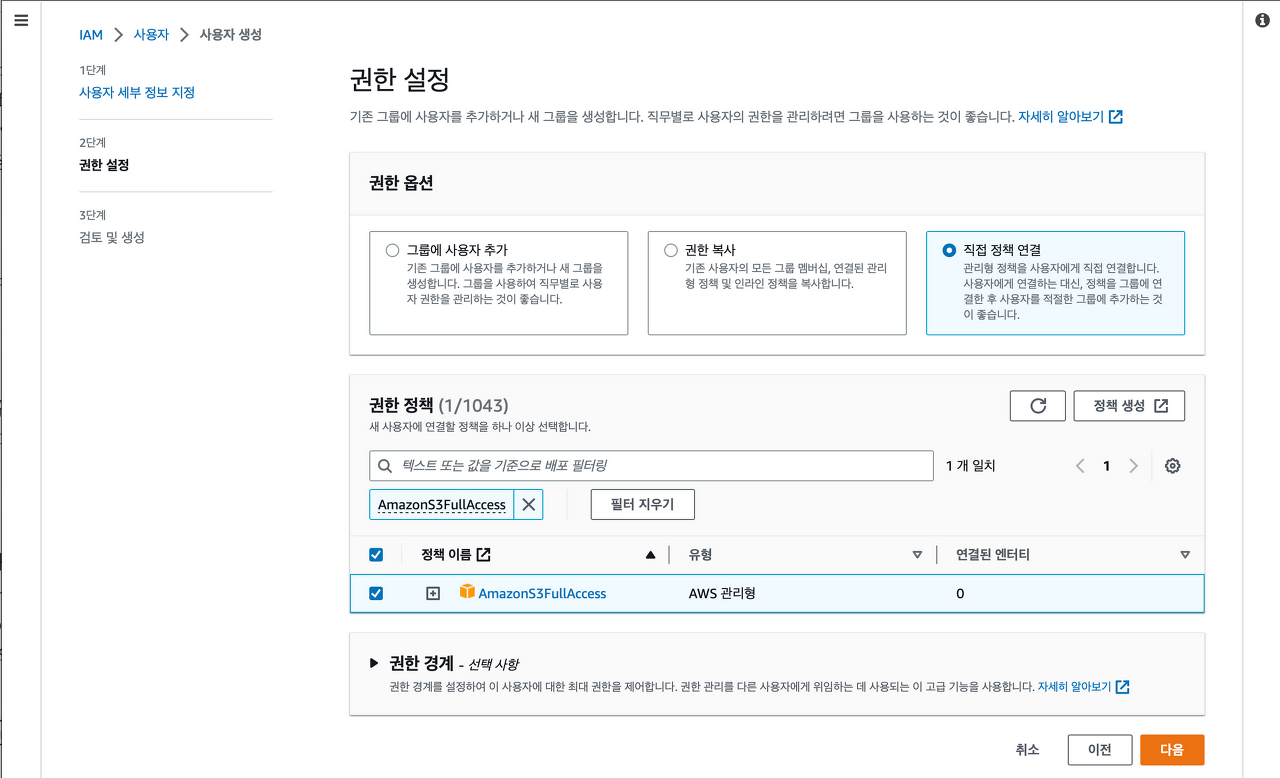Click the orange 다음 button
This screenshot has width=1280, height=778.
coord(1172,750)
